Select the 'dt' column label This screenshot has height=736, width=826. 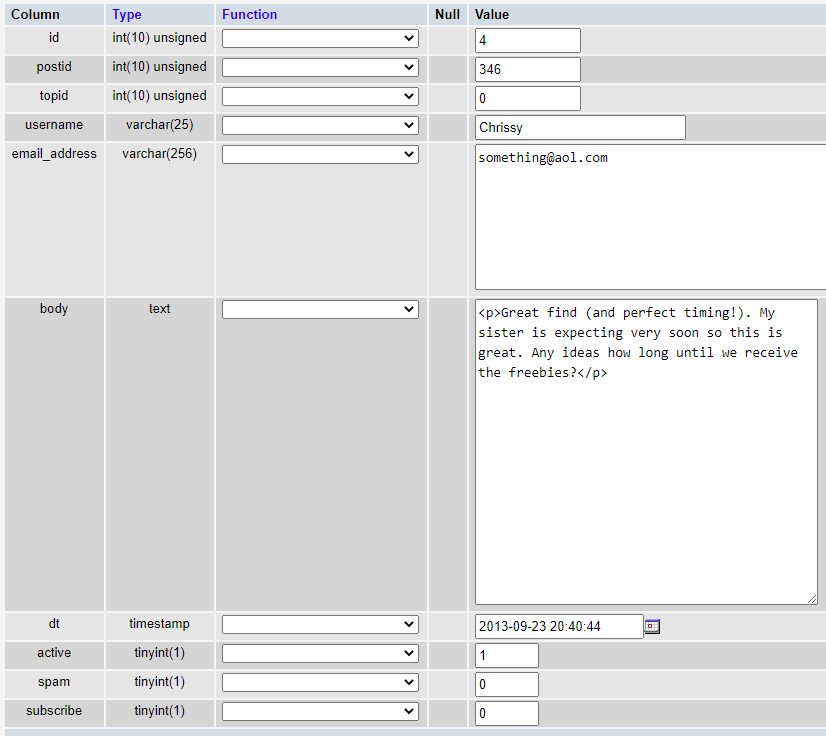coord(54,624)
